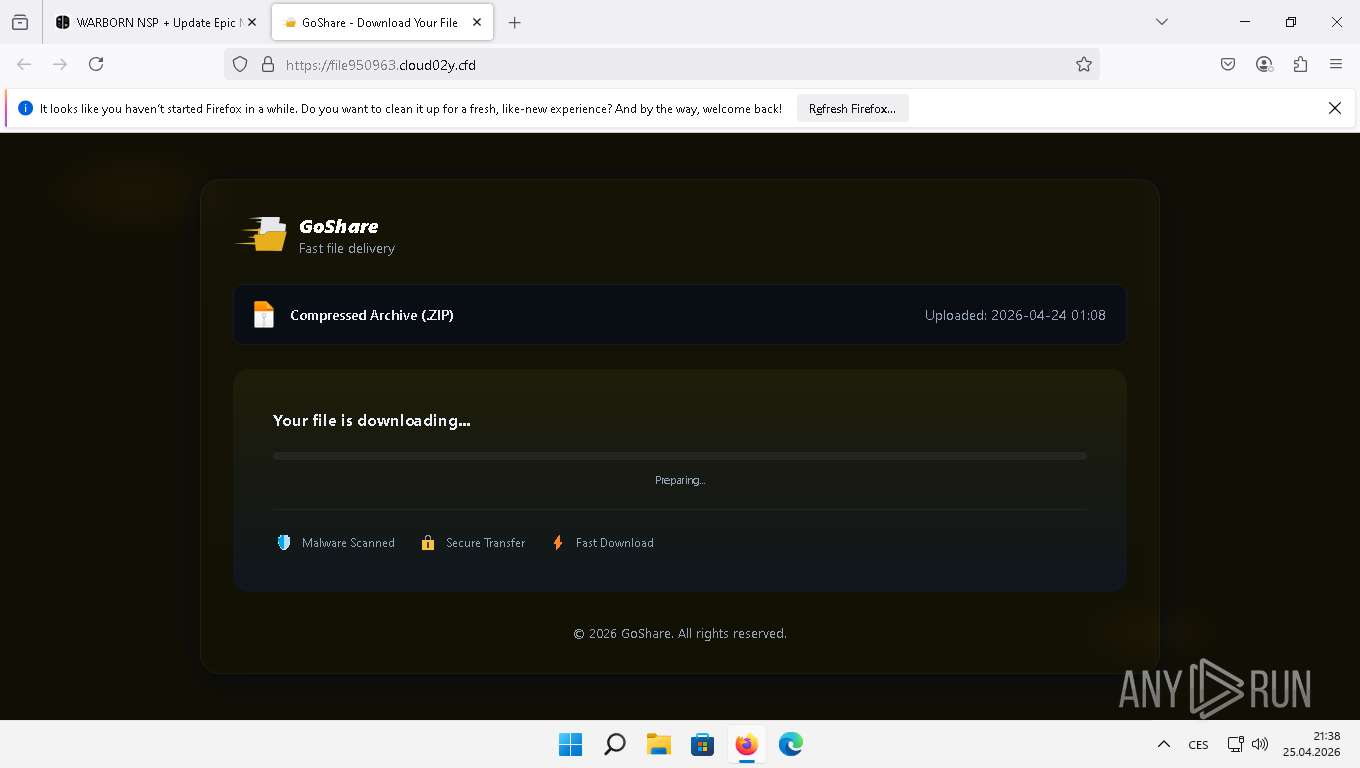
Task: Click the Refresh Firefox... button
Action: tap(852, 108)
